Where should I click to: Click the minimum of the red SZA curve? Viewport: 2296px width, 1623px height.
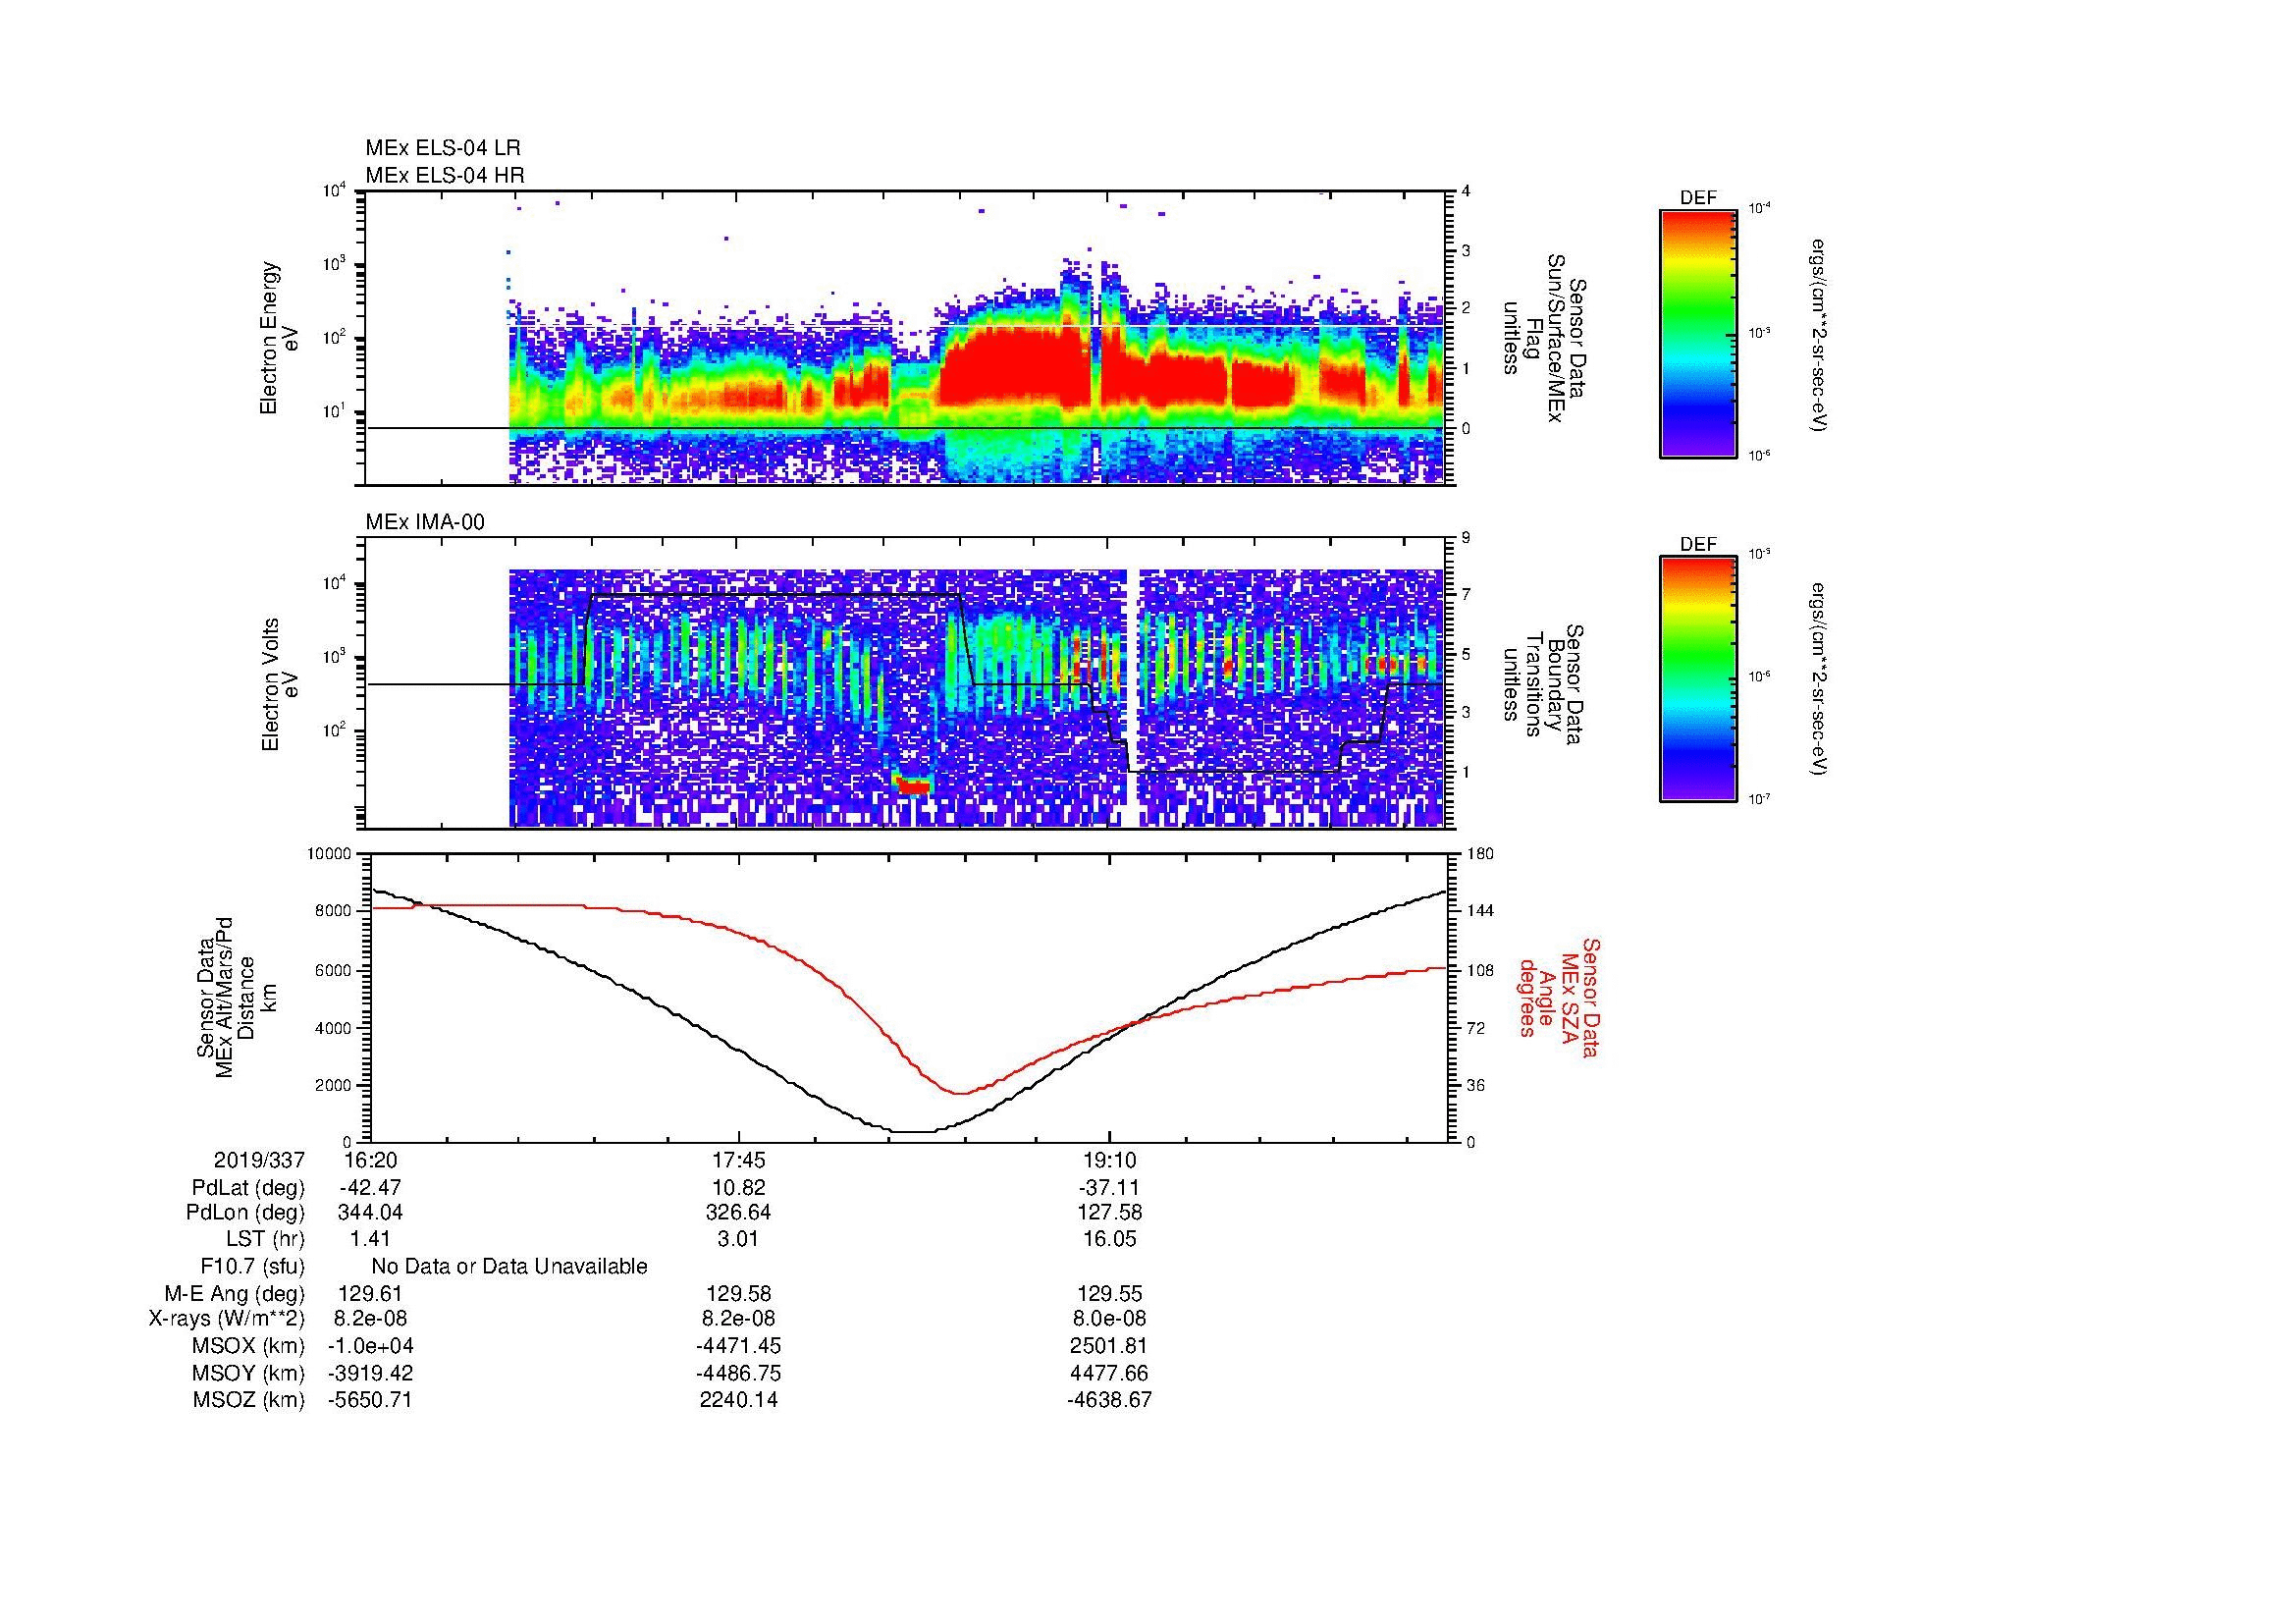point(958,1093)
